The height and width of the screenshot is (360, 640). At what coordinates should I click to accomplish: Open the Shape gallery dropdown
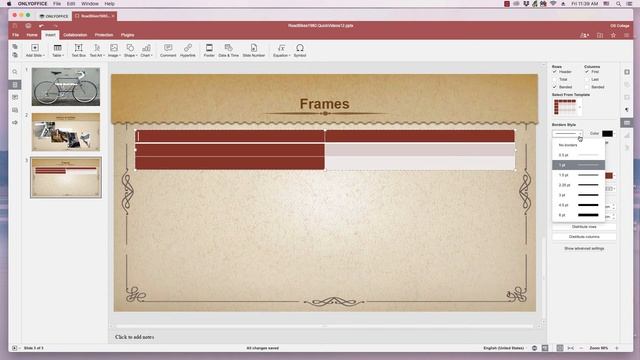click(136, 56)
